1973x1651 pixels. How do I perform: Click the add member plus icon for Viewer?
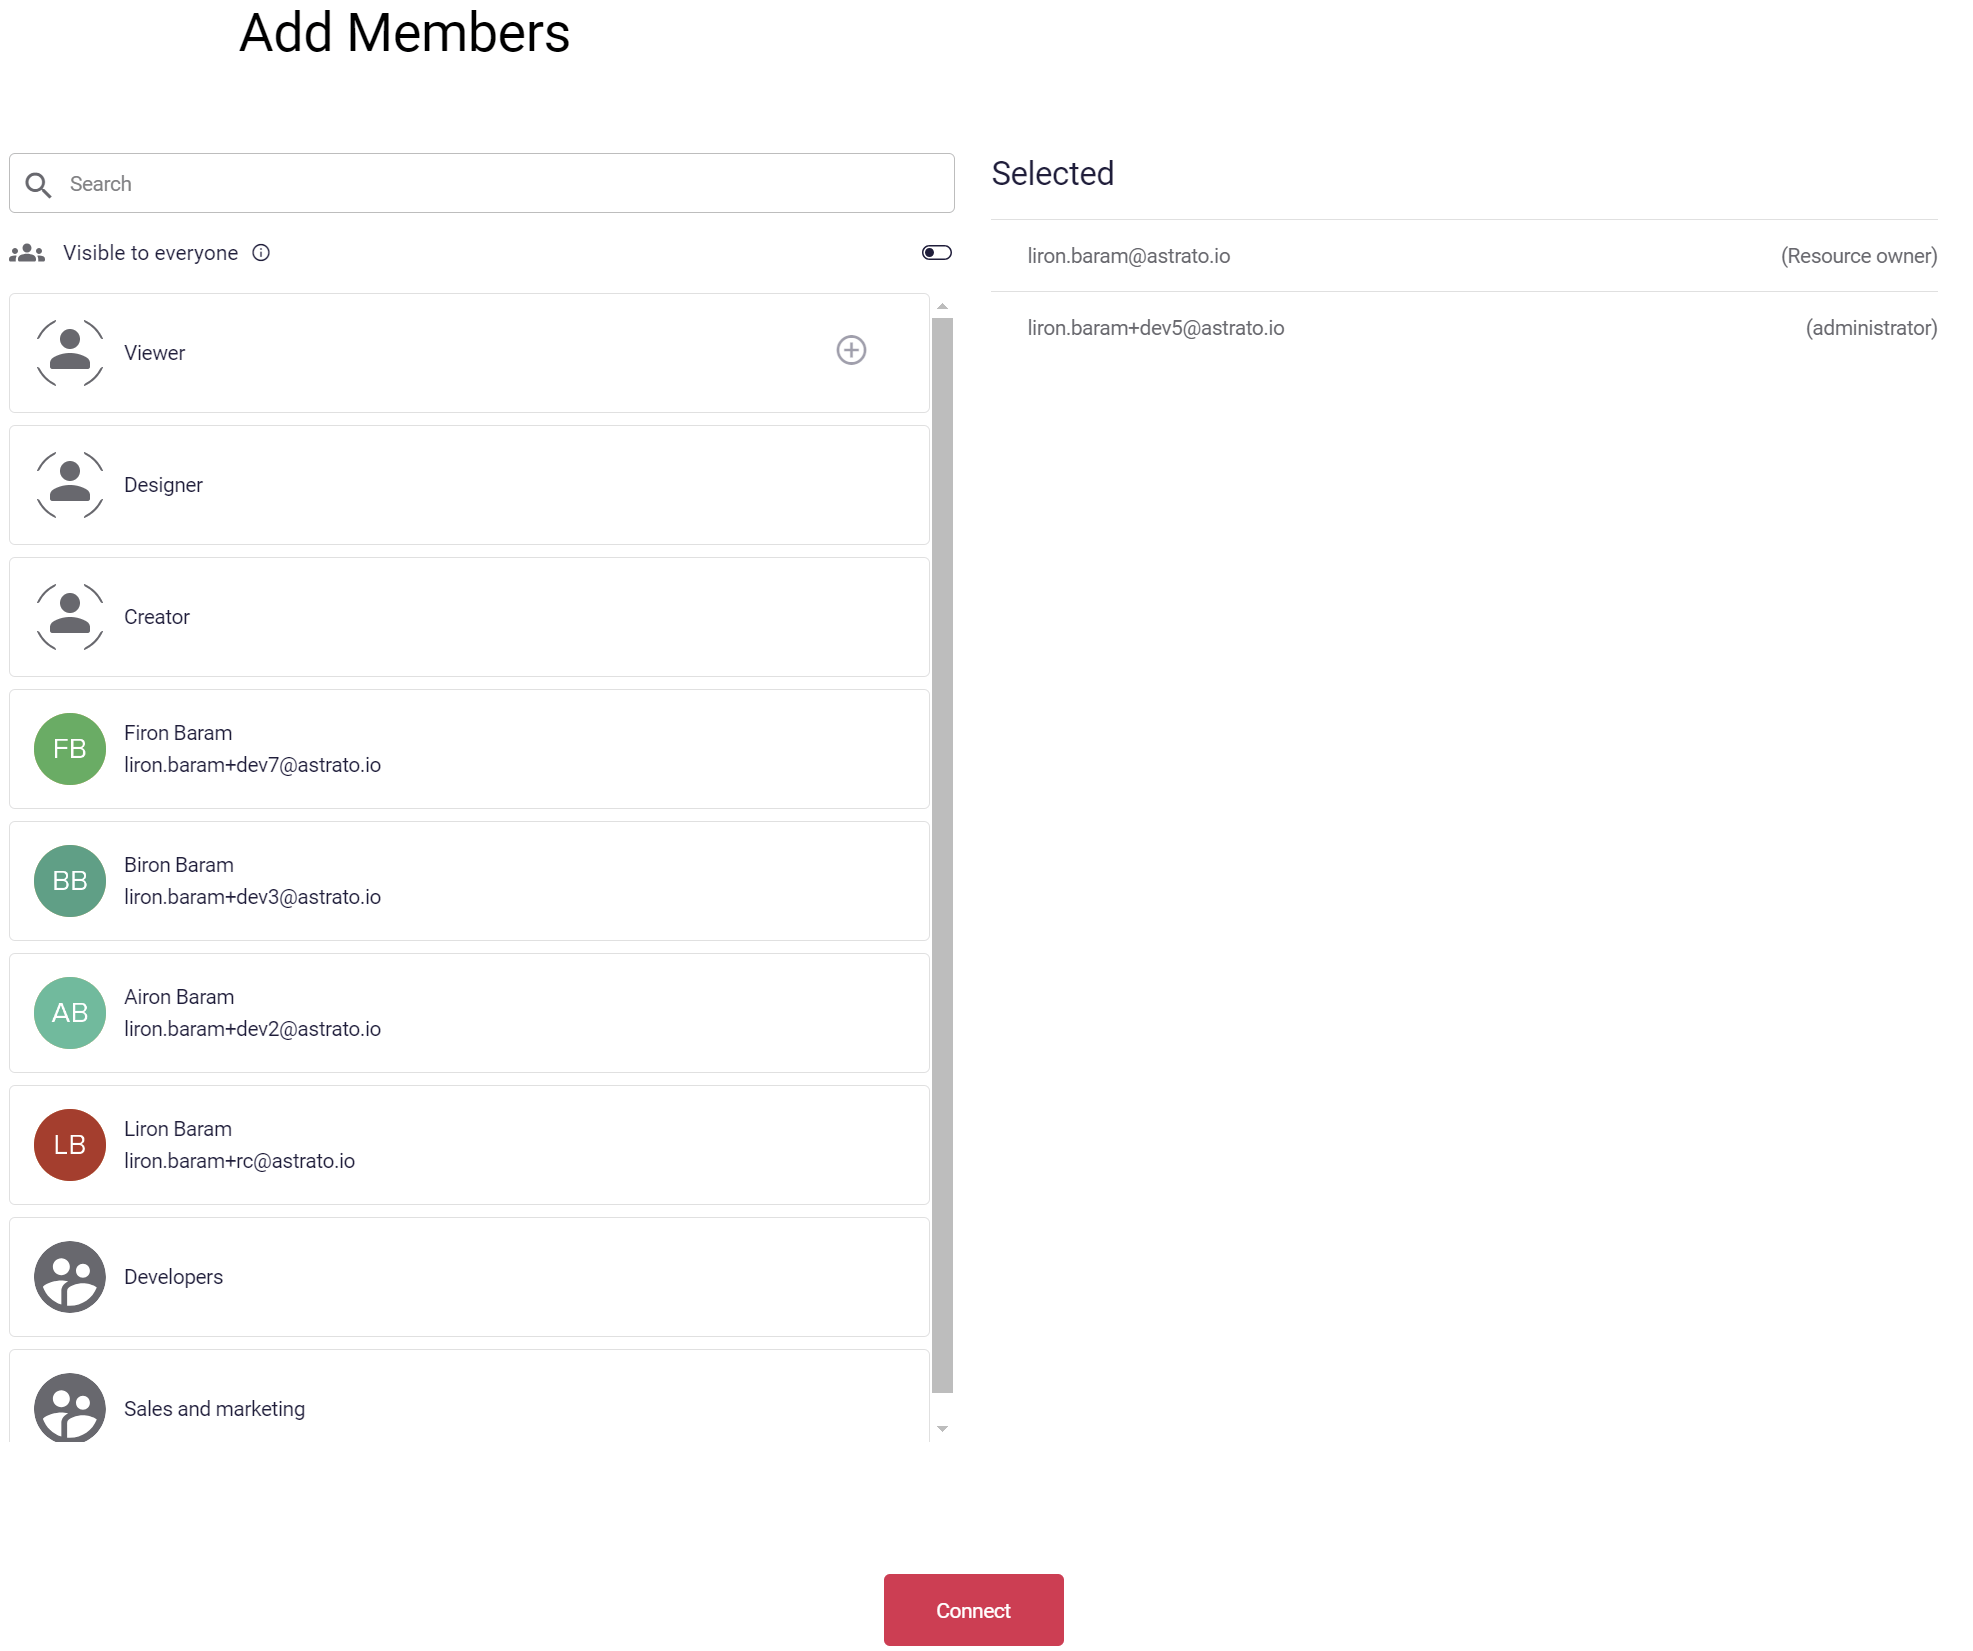[x=852, y=351]
